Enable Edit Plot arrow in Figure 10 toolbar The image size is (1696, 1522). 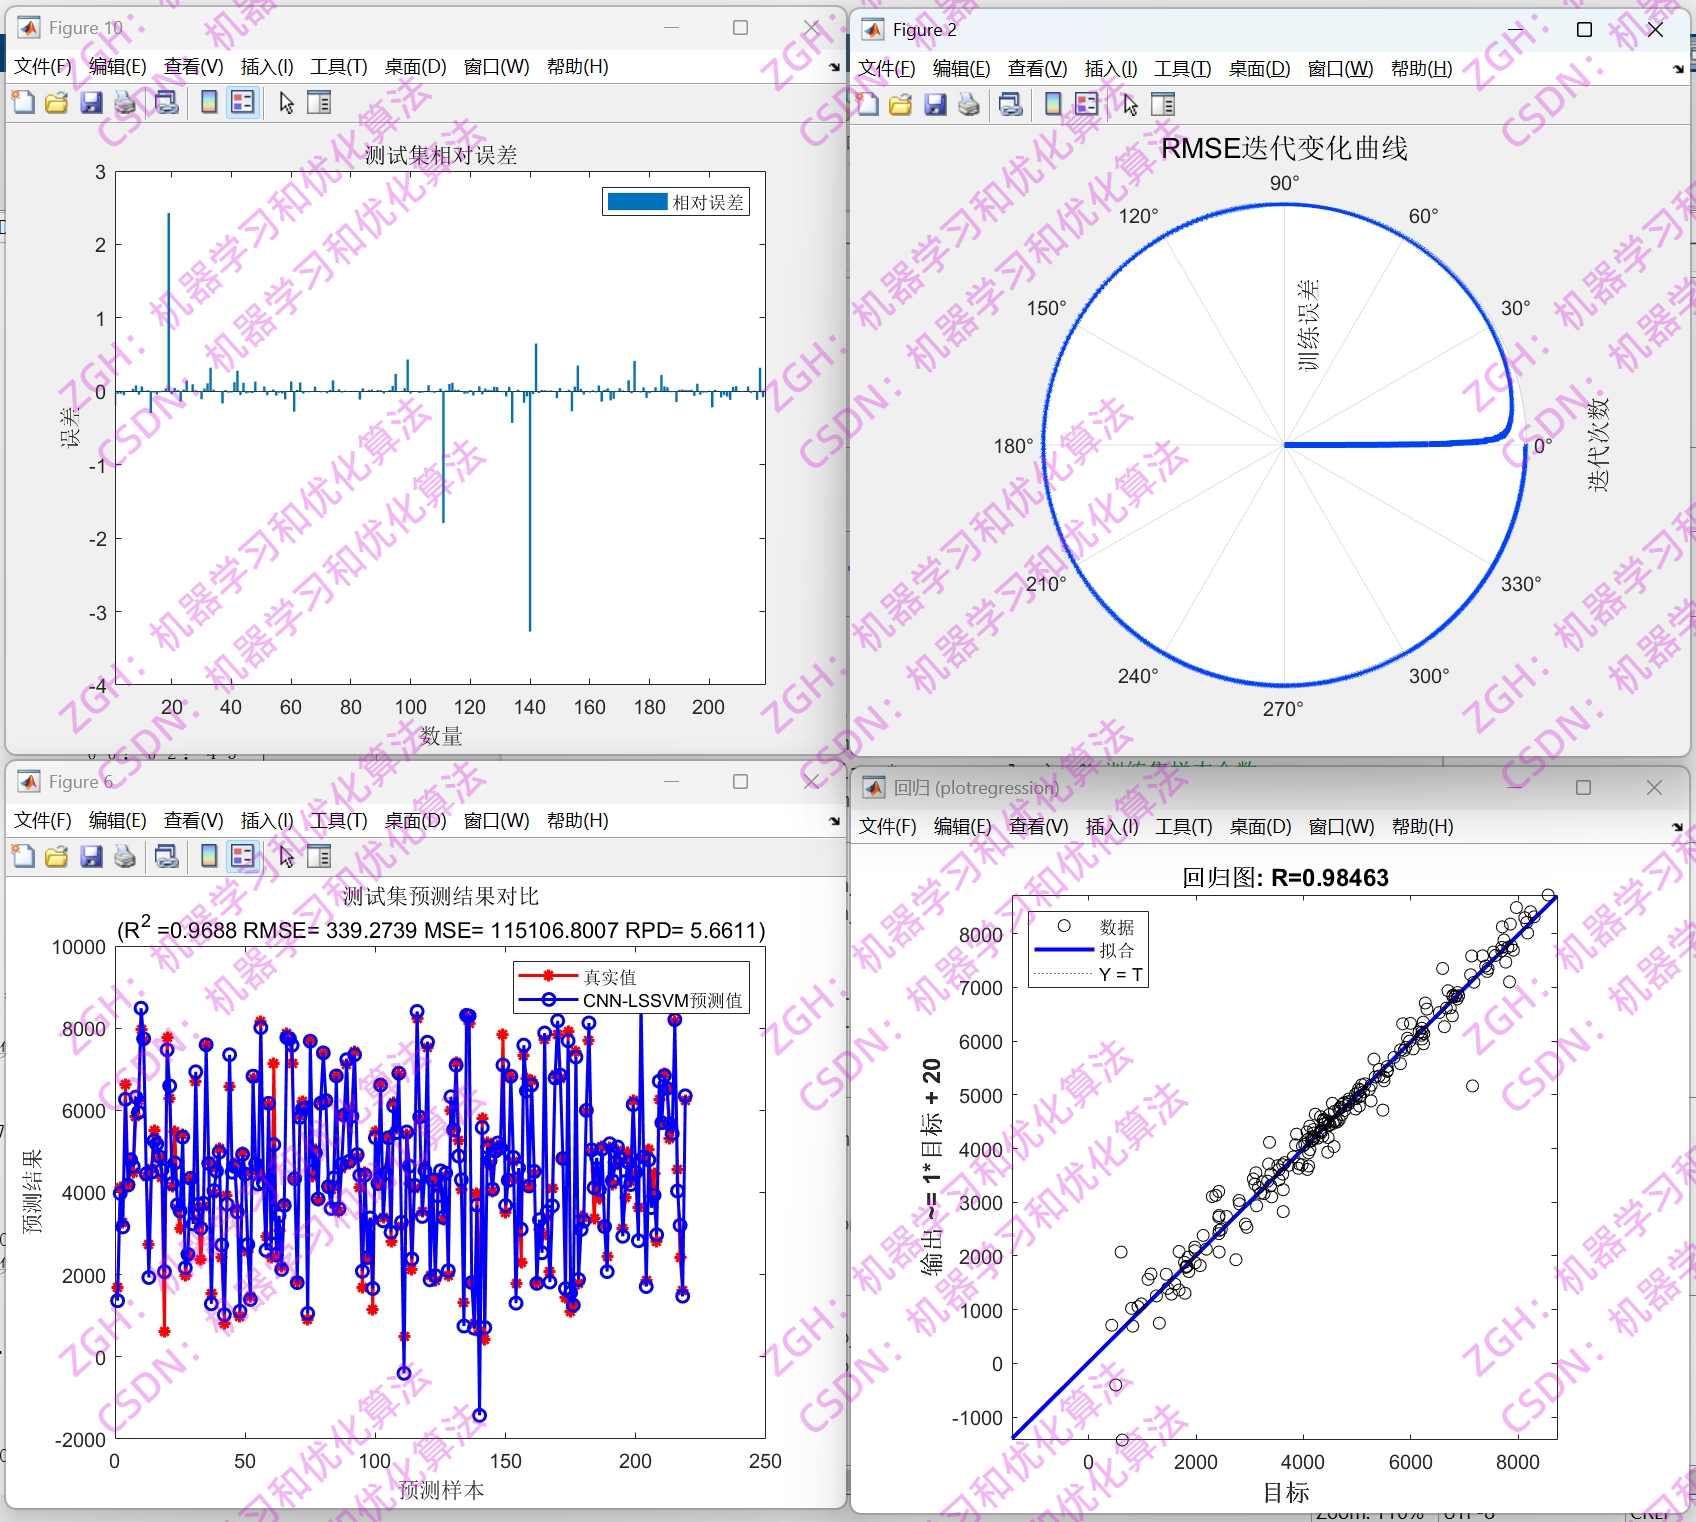[x=286, y=102]
